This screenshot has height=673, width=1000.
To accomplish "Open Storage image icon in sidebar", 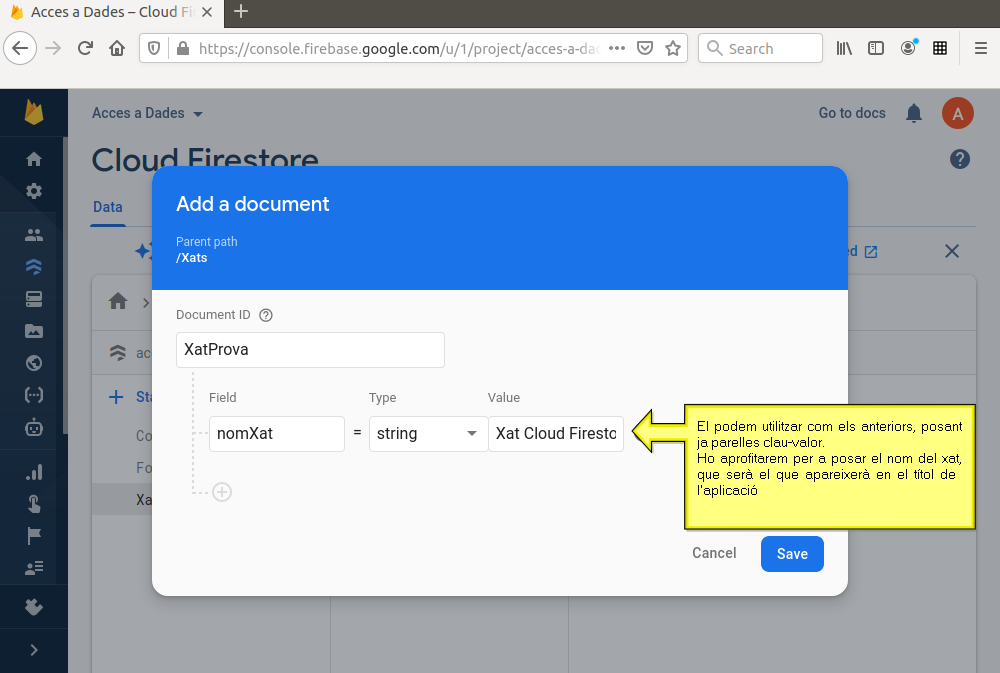I will coord(34,331).
